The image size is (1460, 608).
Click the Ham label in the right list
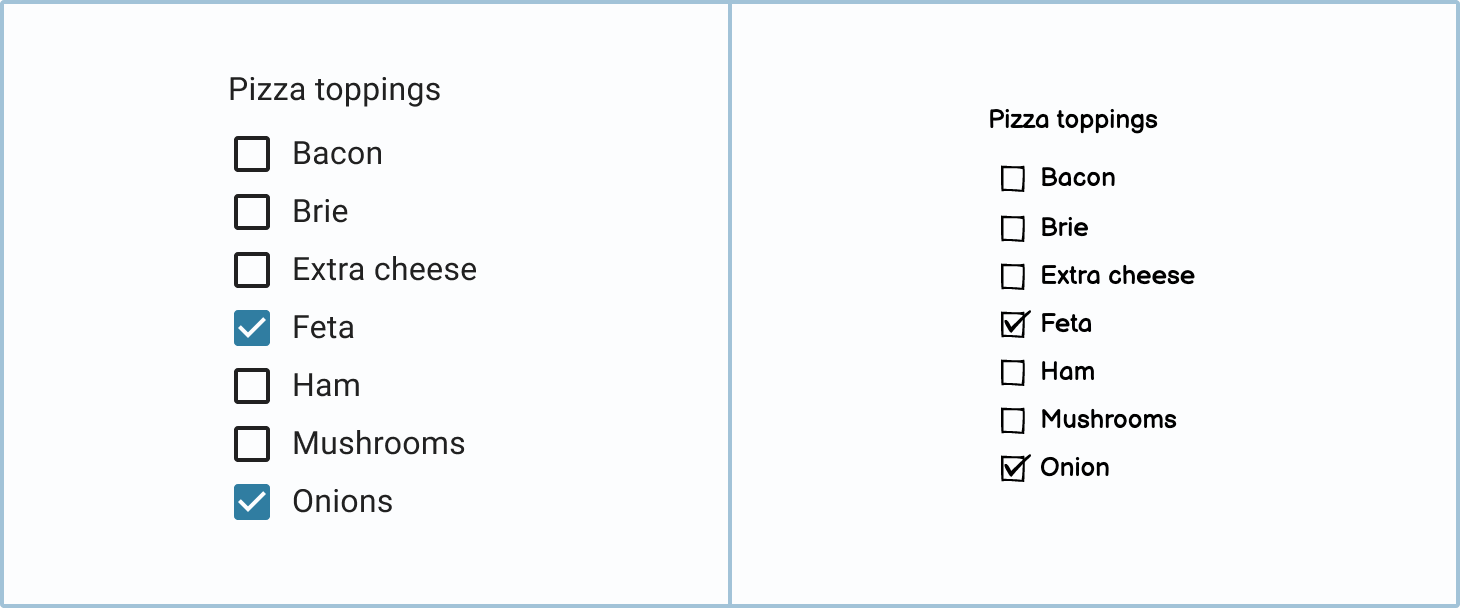point(1068,371)
